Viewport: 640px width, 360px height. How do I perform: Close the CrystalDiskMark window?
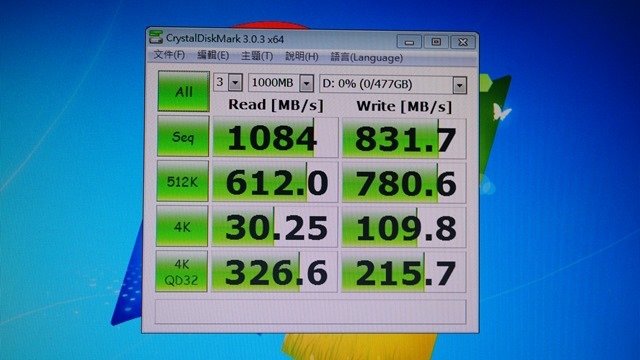tap(463, 42)
